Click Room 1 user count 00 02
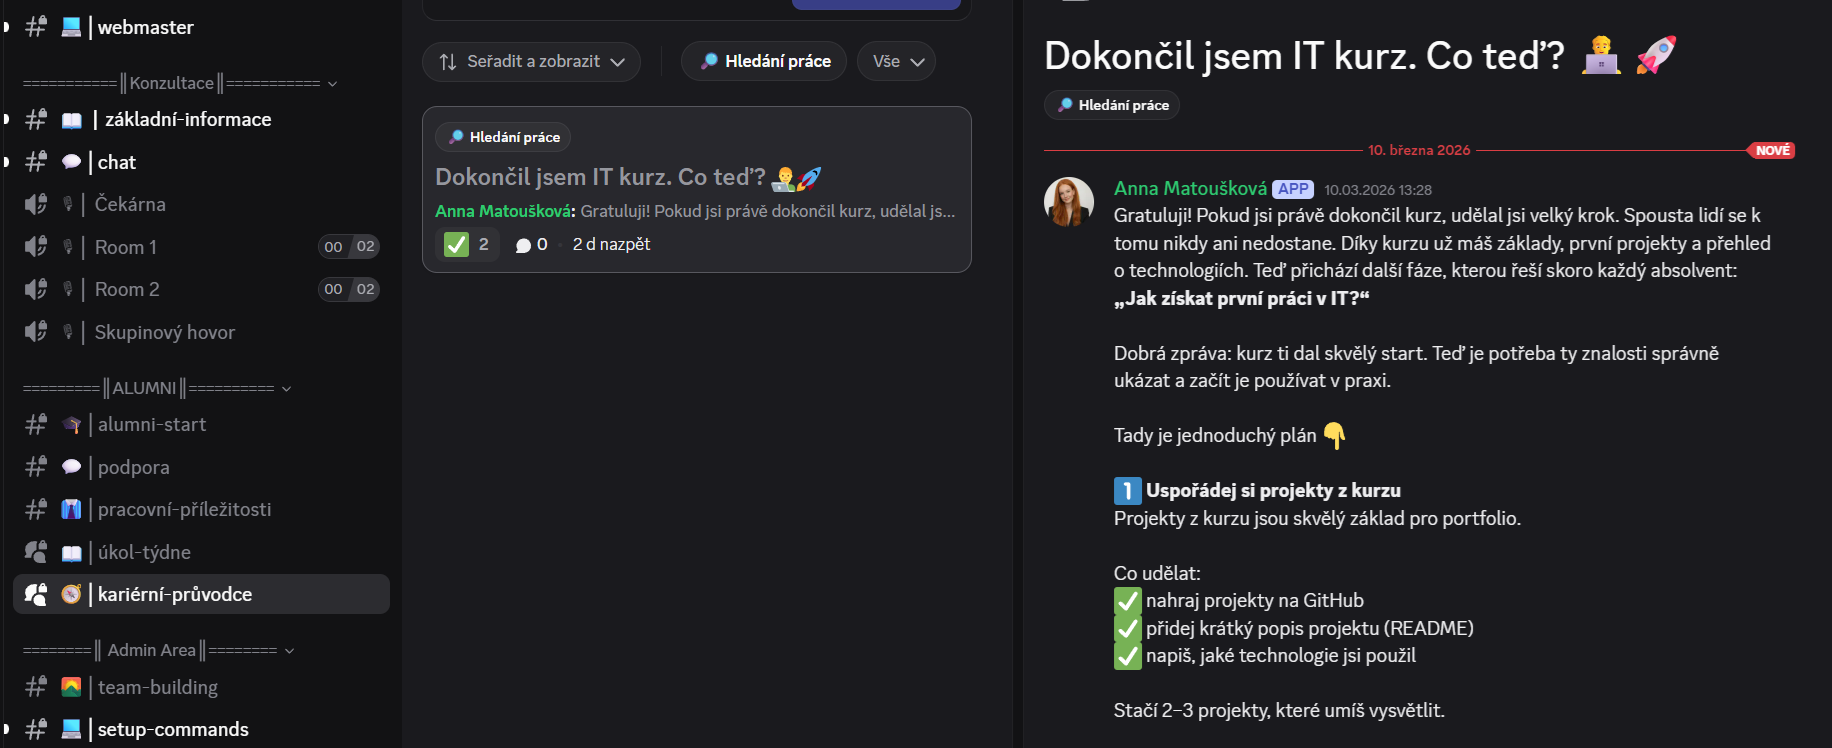This screenshot has width=1832, height=748. [349, 247]
